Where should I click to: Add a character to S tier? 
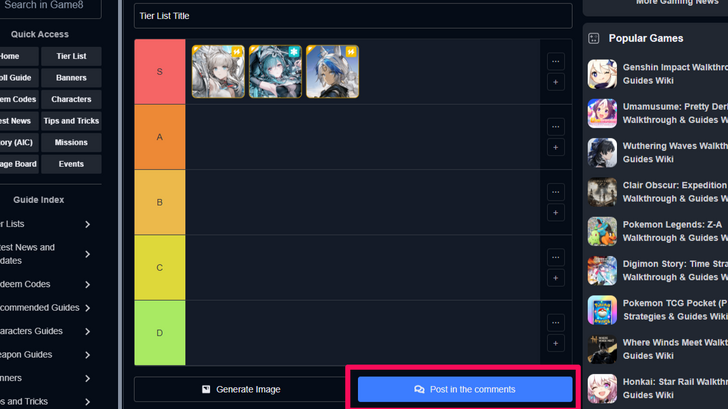(555, 82)
